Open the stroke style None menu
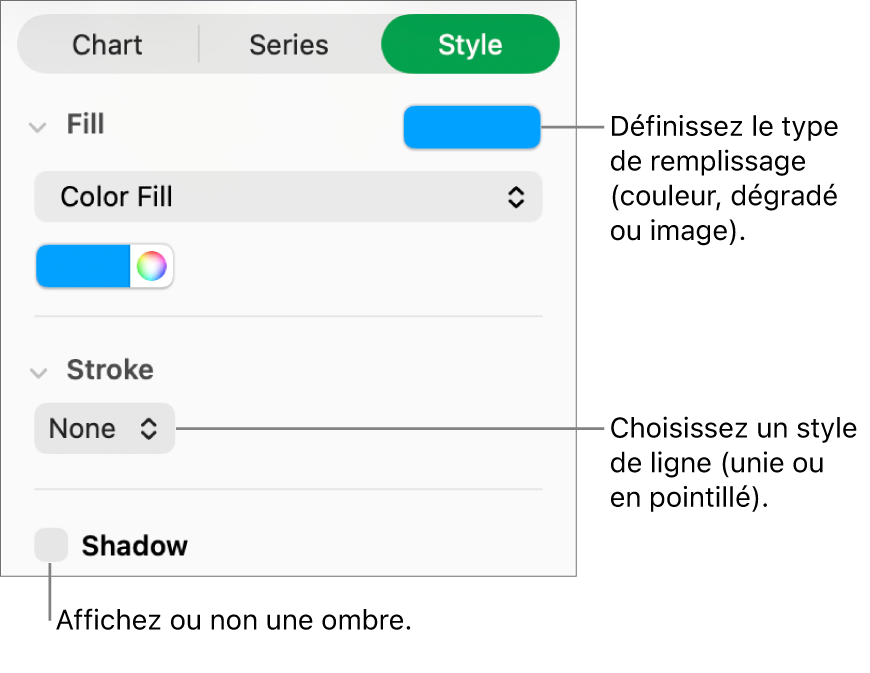Screen dimensions: 870x673 104,428
